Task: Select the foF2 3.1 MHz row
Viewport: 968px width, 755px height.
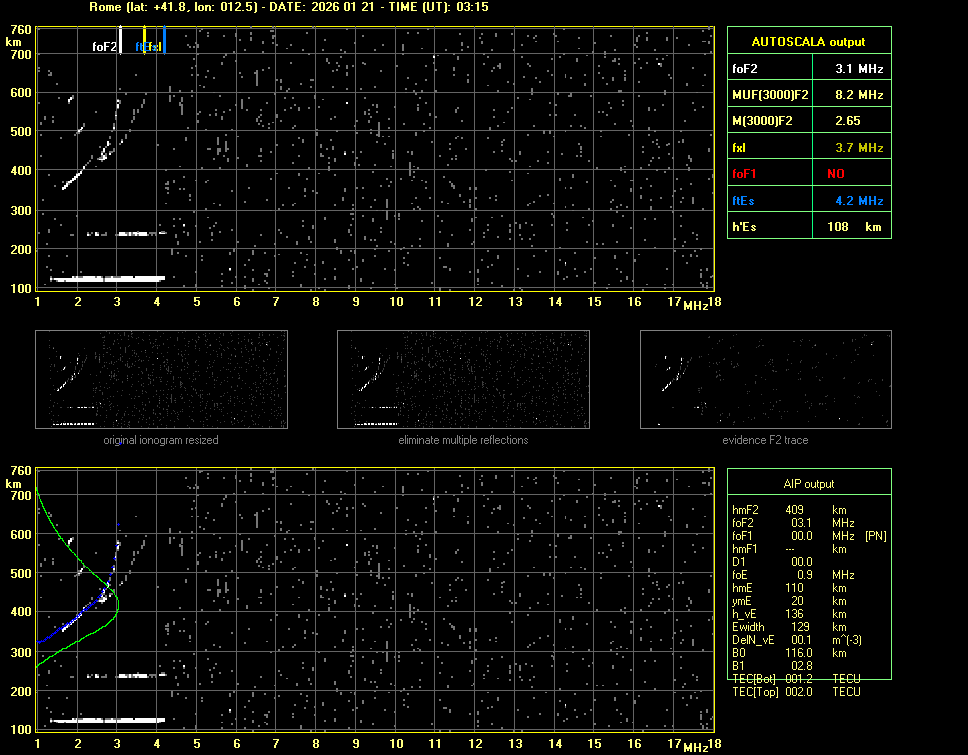Action: (808, 69)
